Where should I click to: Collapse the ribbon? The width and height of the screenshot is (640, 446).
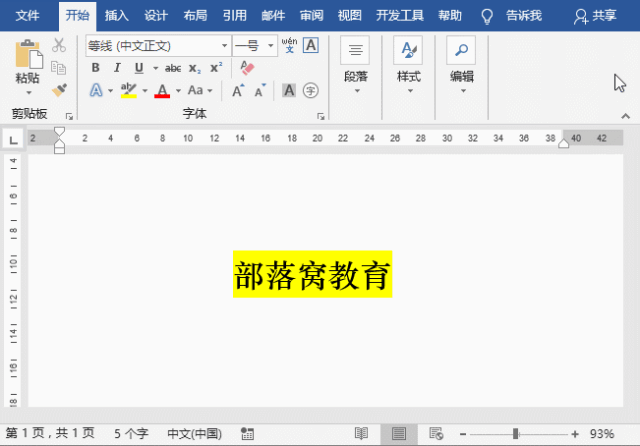click(625, 116)
